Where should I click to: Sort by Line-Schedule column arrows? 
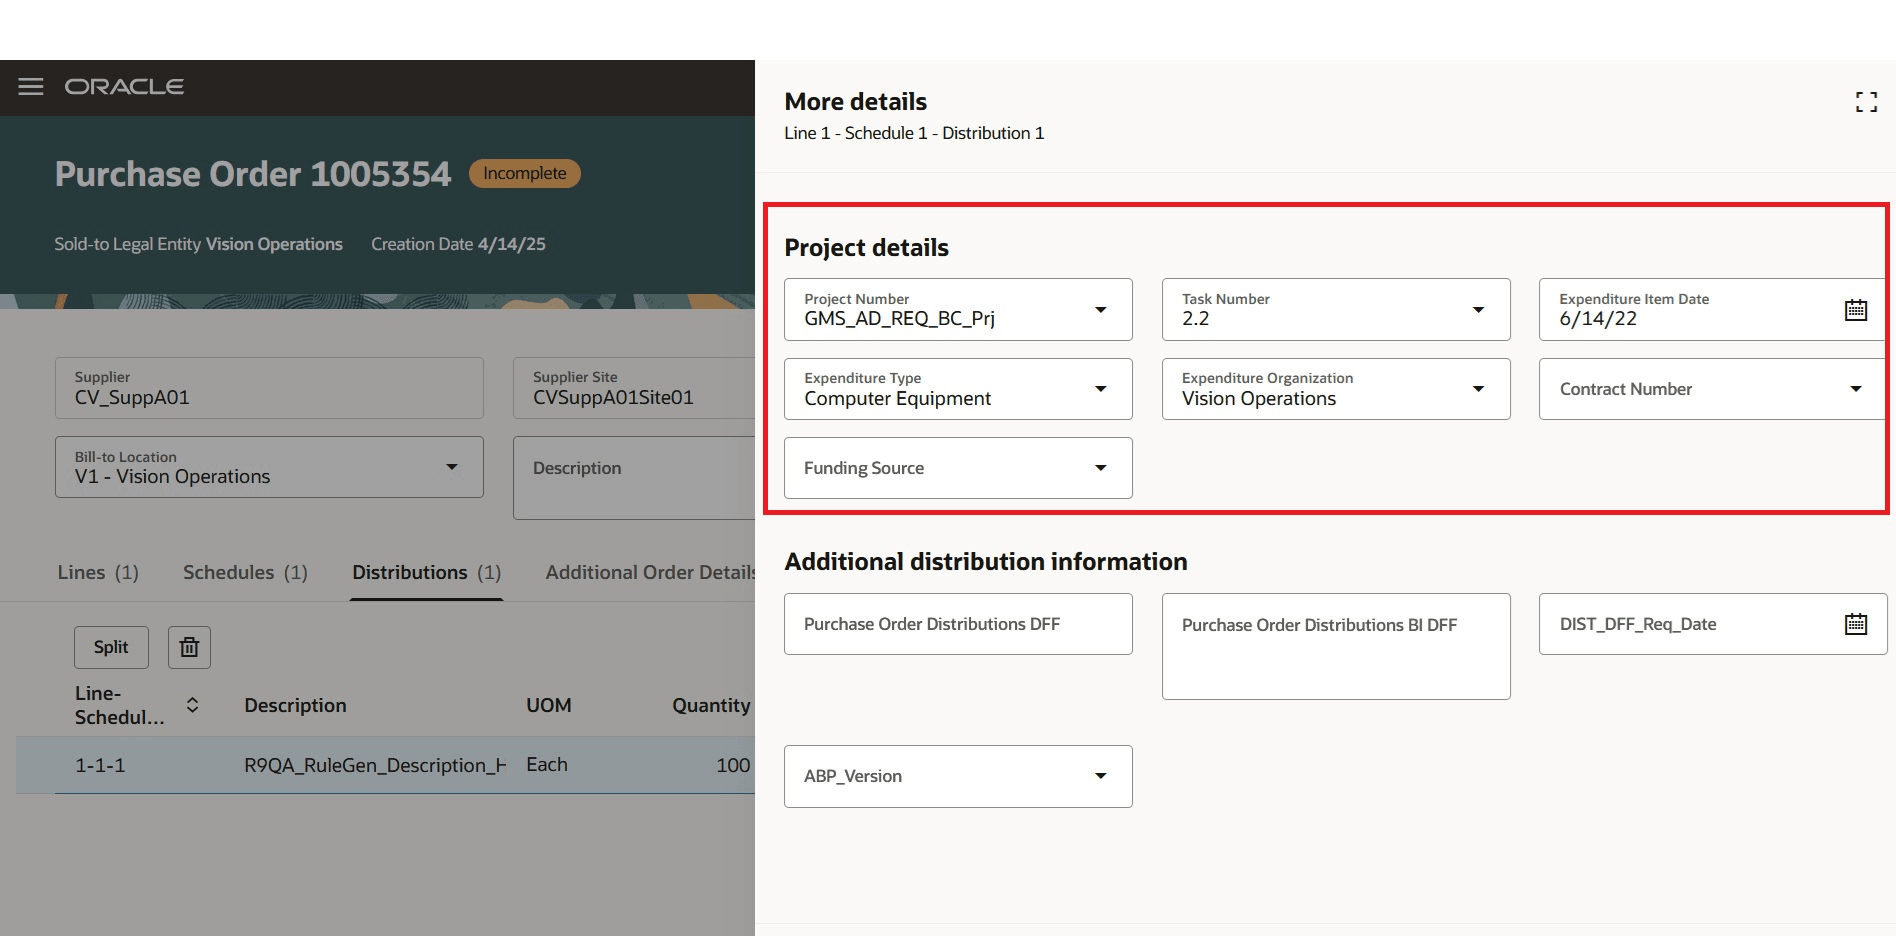pyautogui.click(x=193, y=705)
